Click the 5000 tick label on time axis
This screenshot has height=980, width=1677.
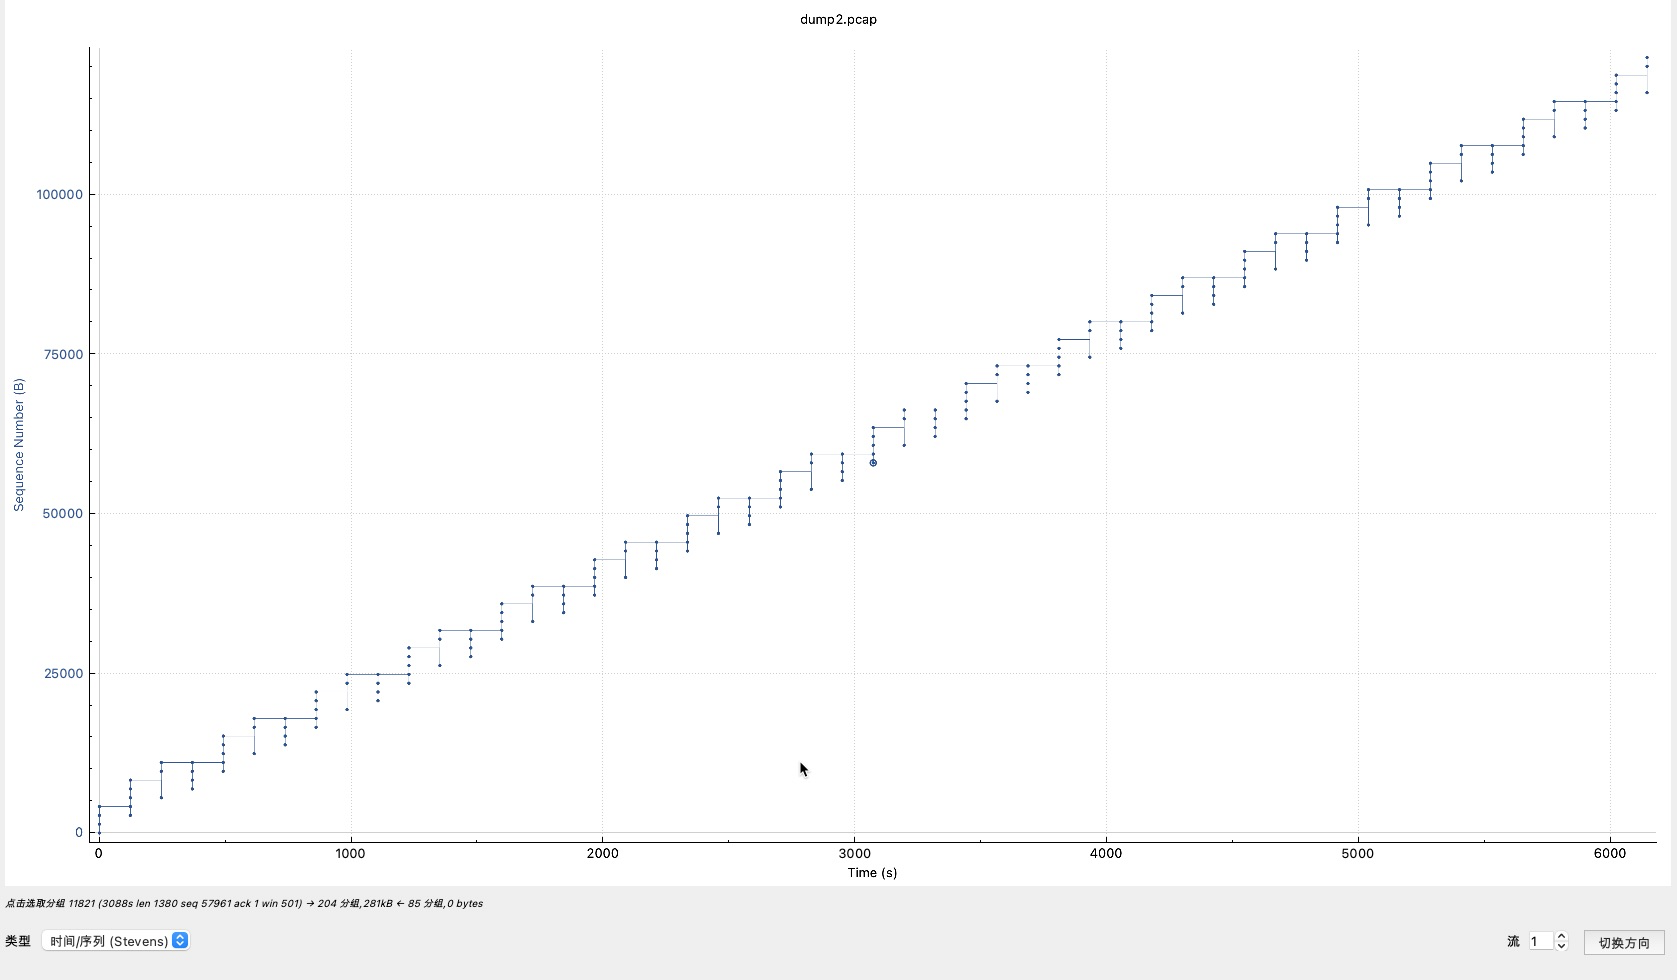pyautogui.click(x=1358, y=853)
